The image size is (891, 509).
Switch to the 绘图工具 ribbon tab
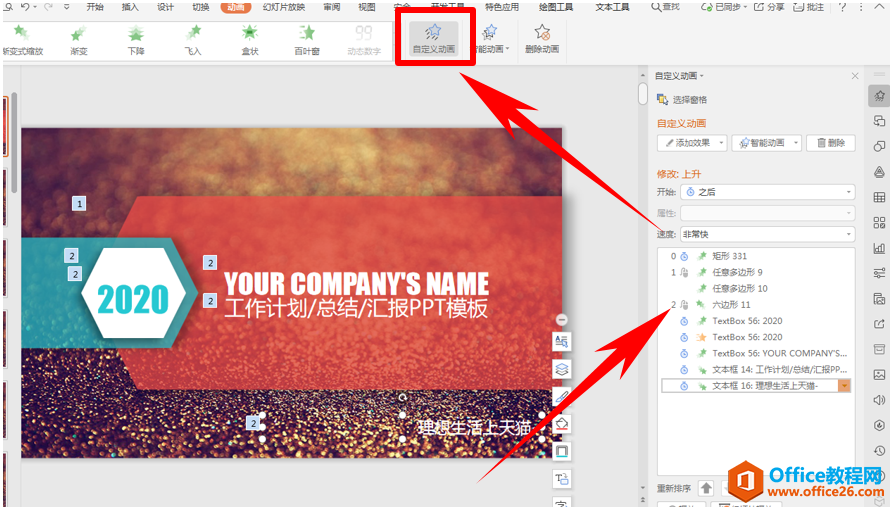coord(556,7)
